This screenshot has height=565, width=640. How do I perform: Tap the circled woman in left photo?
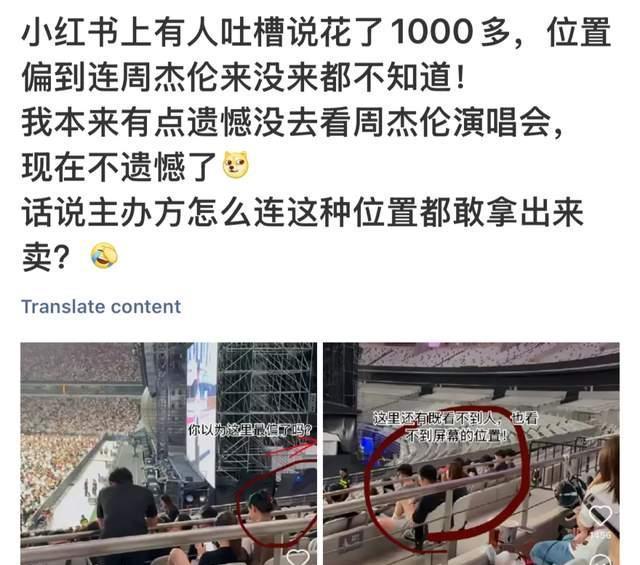click(260, 506)
